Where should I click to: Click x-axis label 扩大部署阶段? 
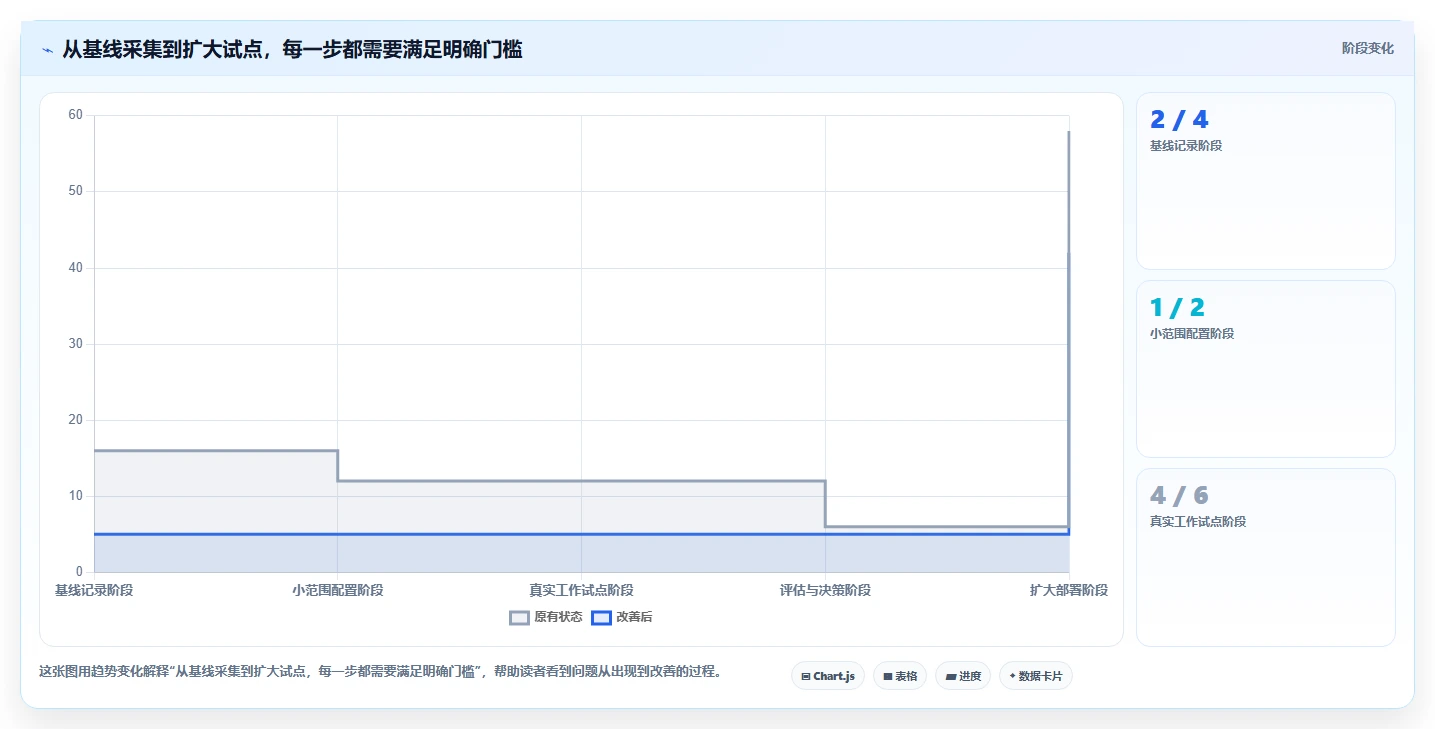point(1069,590)
